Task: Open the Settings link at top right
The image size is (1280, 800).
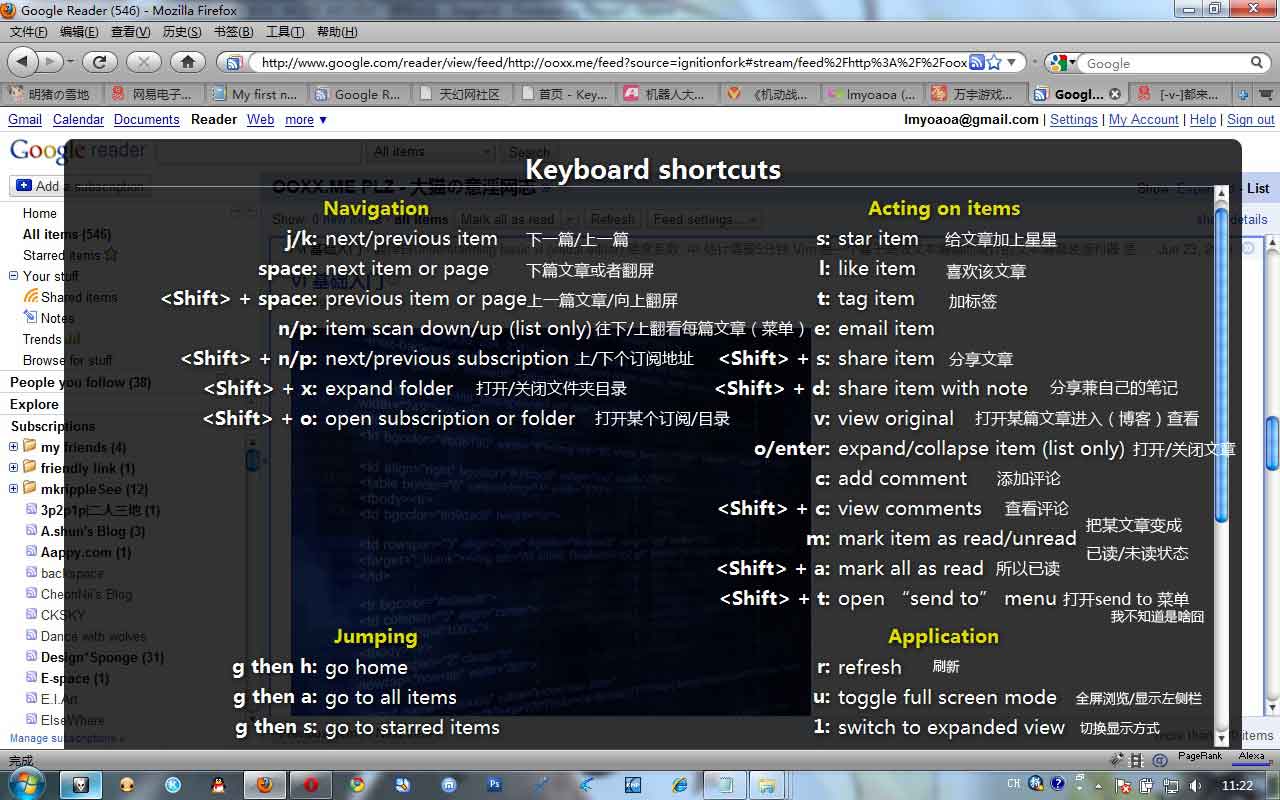Action: 1074,119
